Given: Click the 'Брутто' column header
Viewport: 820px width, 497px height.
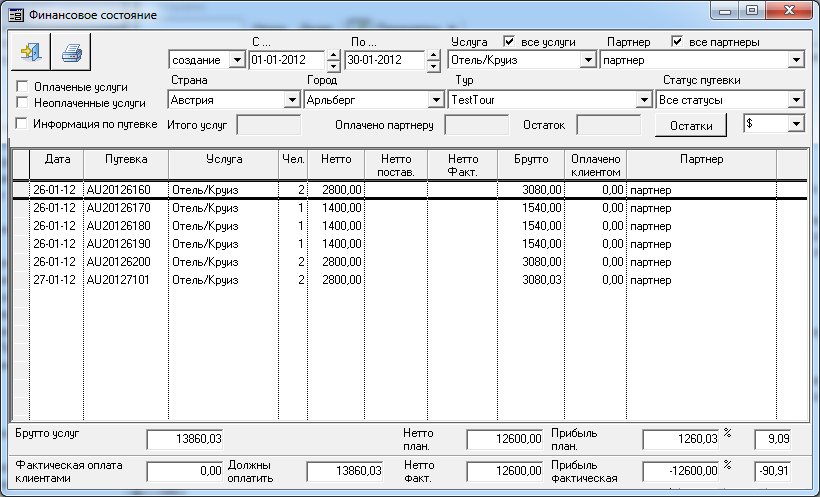Looking at the screenshot, I should pyautogui.click(x=530, y=159).
